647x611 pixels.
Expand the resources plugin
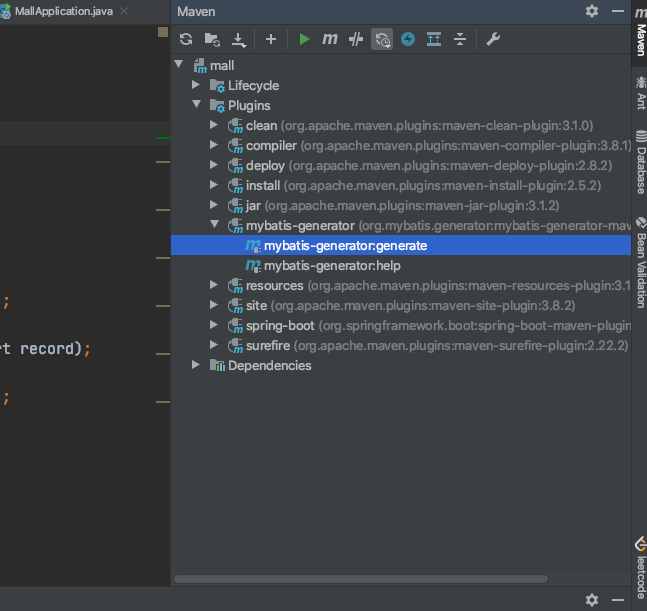pos(214,285)
